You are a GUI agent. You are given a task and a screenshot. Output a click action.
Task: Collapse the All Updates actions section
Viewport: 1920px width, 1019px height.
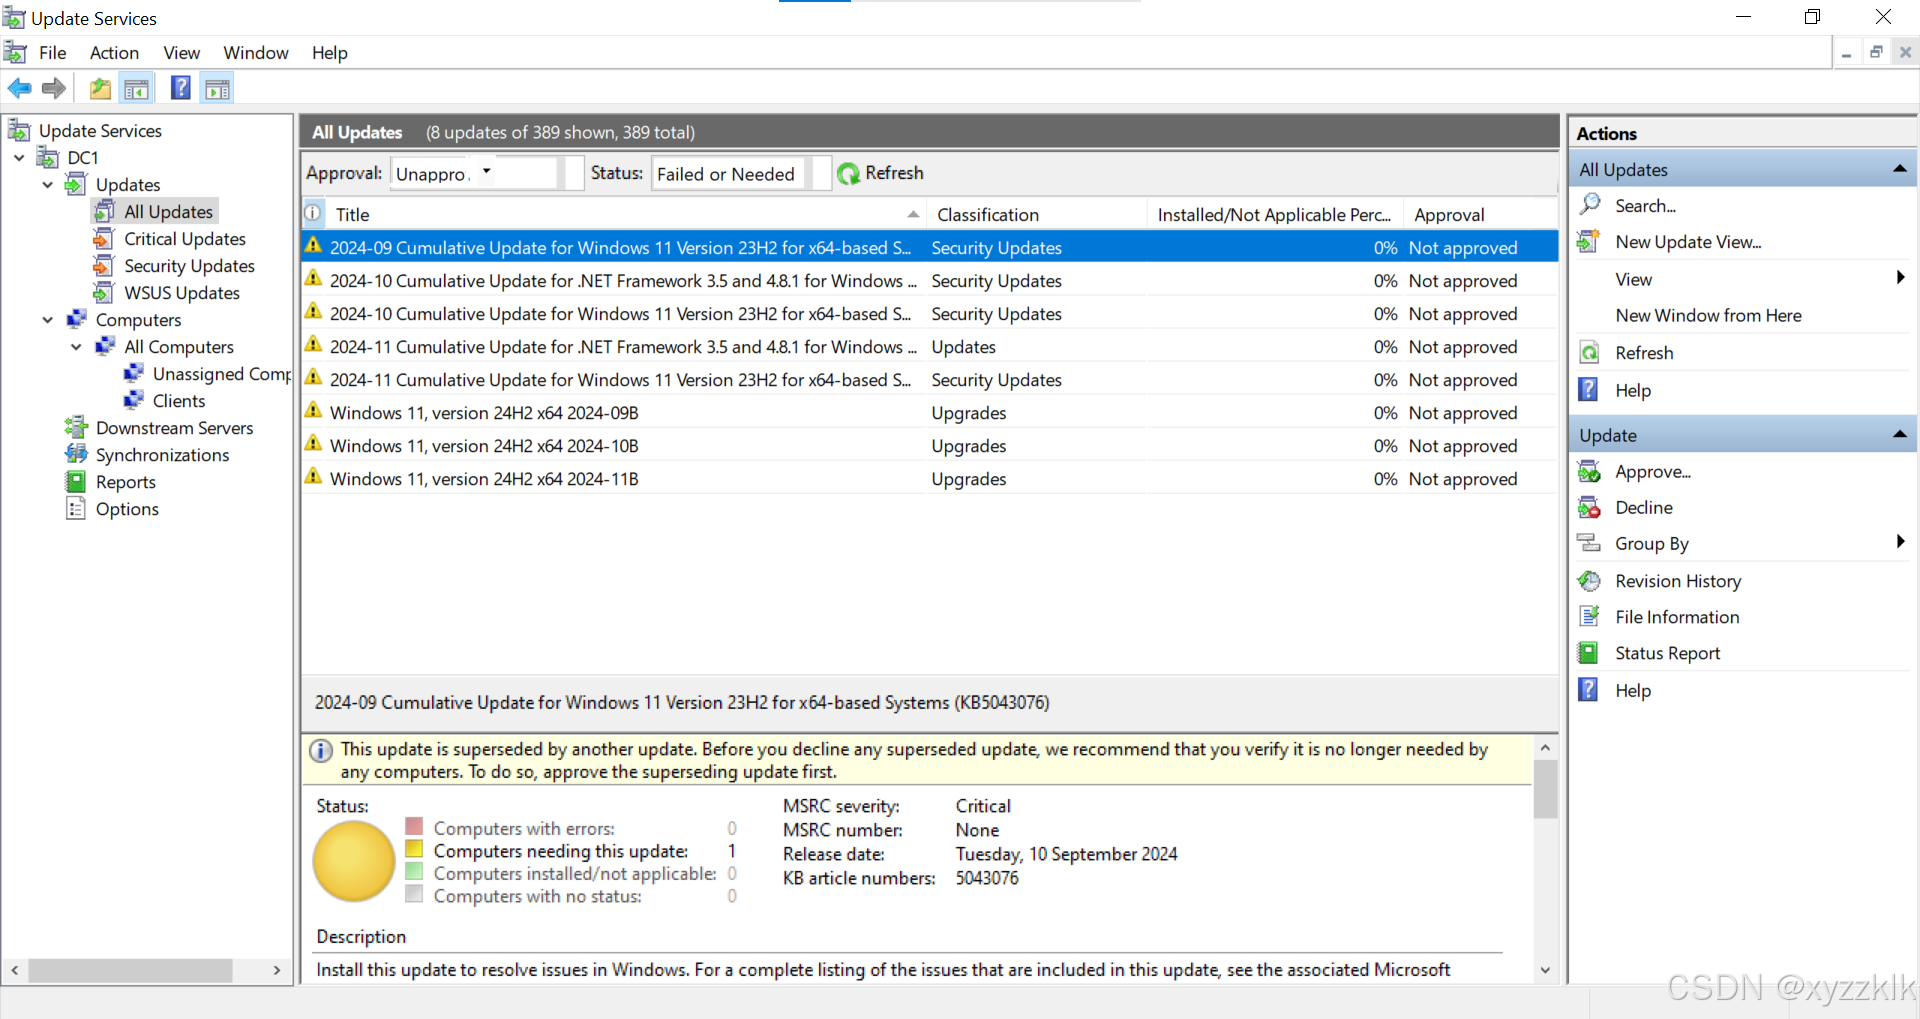[x=1899, y=169]
